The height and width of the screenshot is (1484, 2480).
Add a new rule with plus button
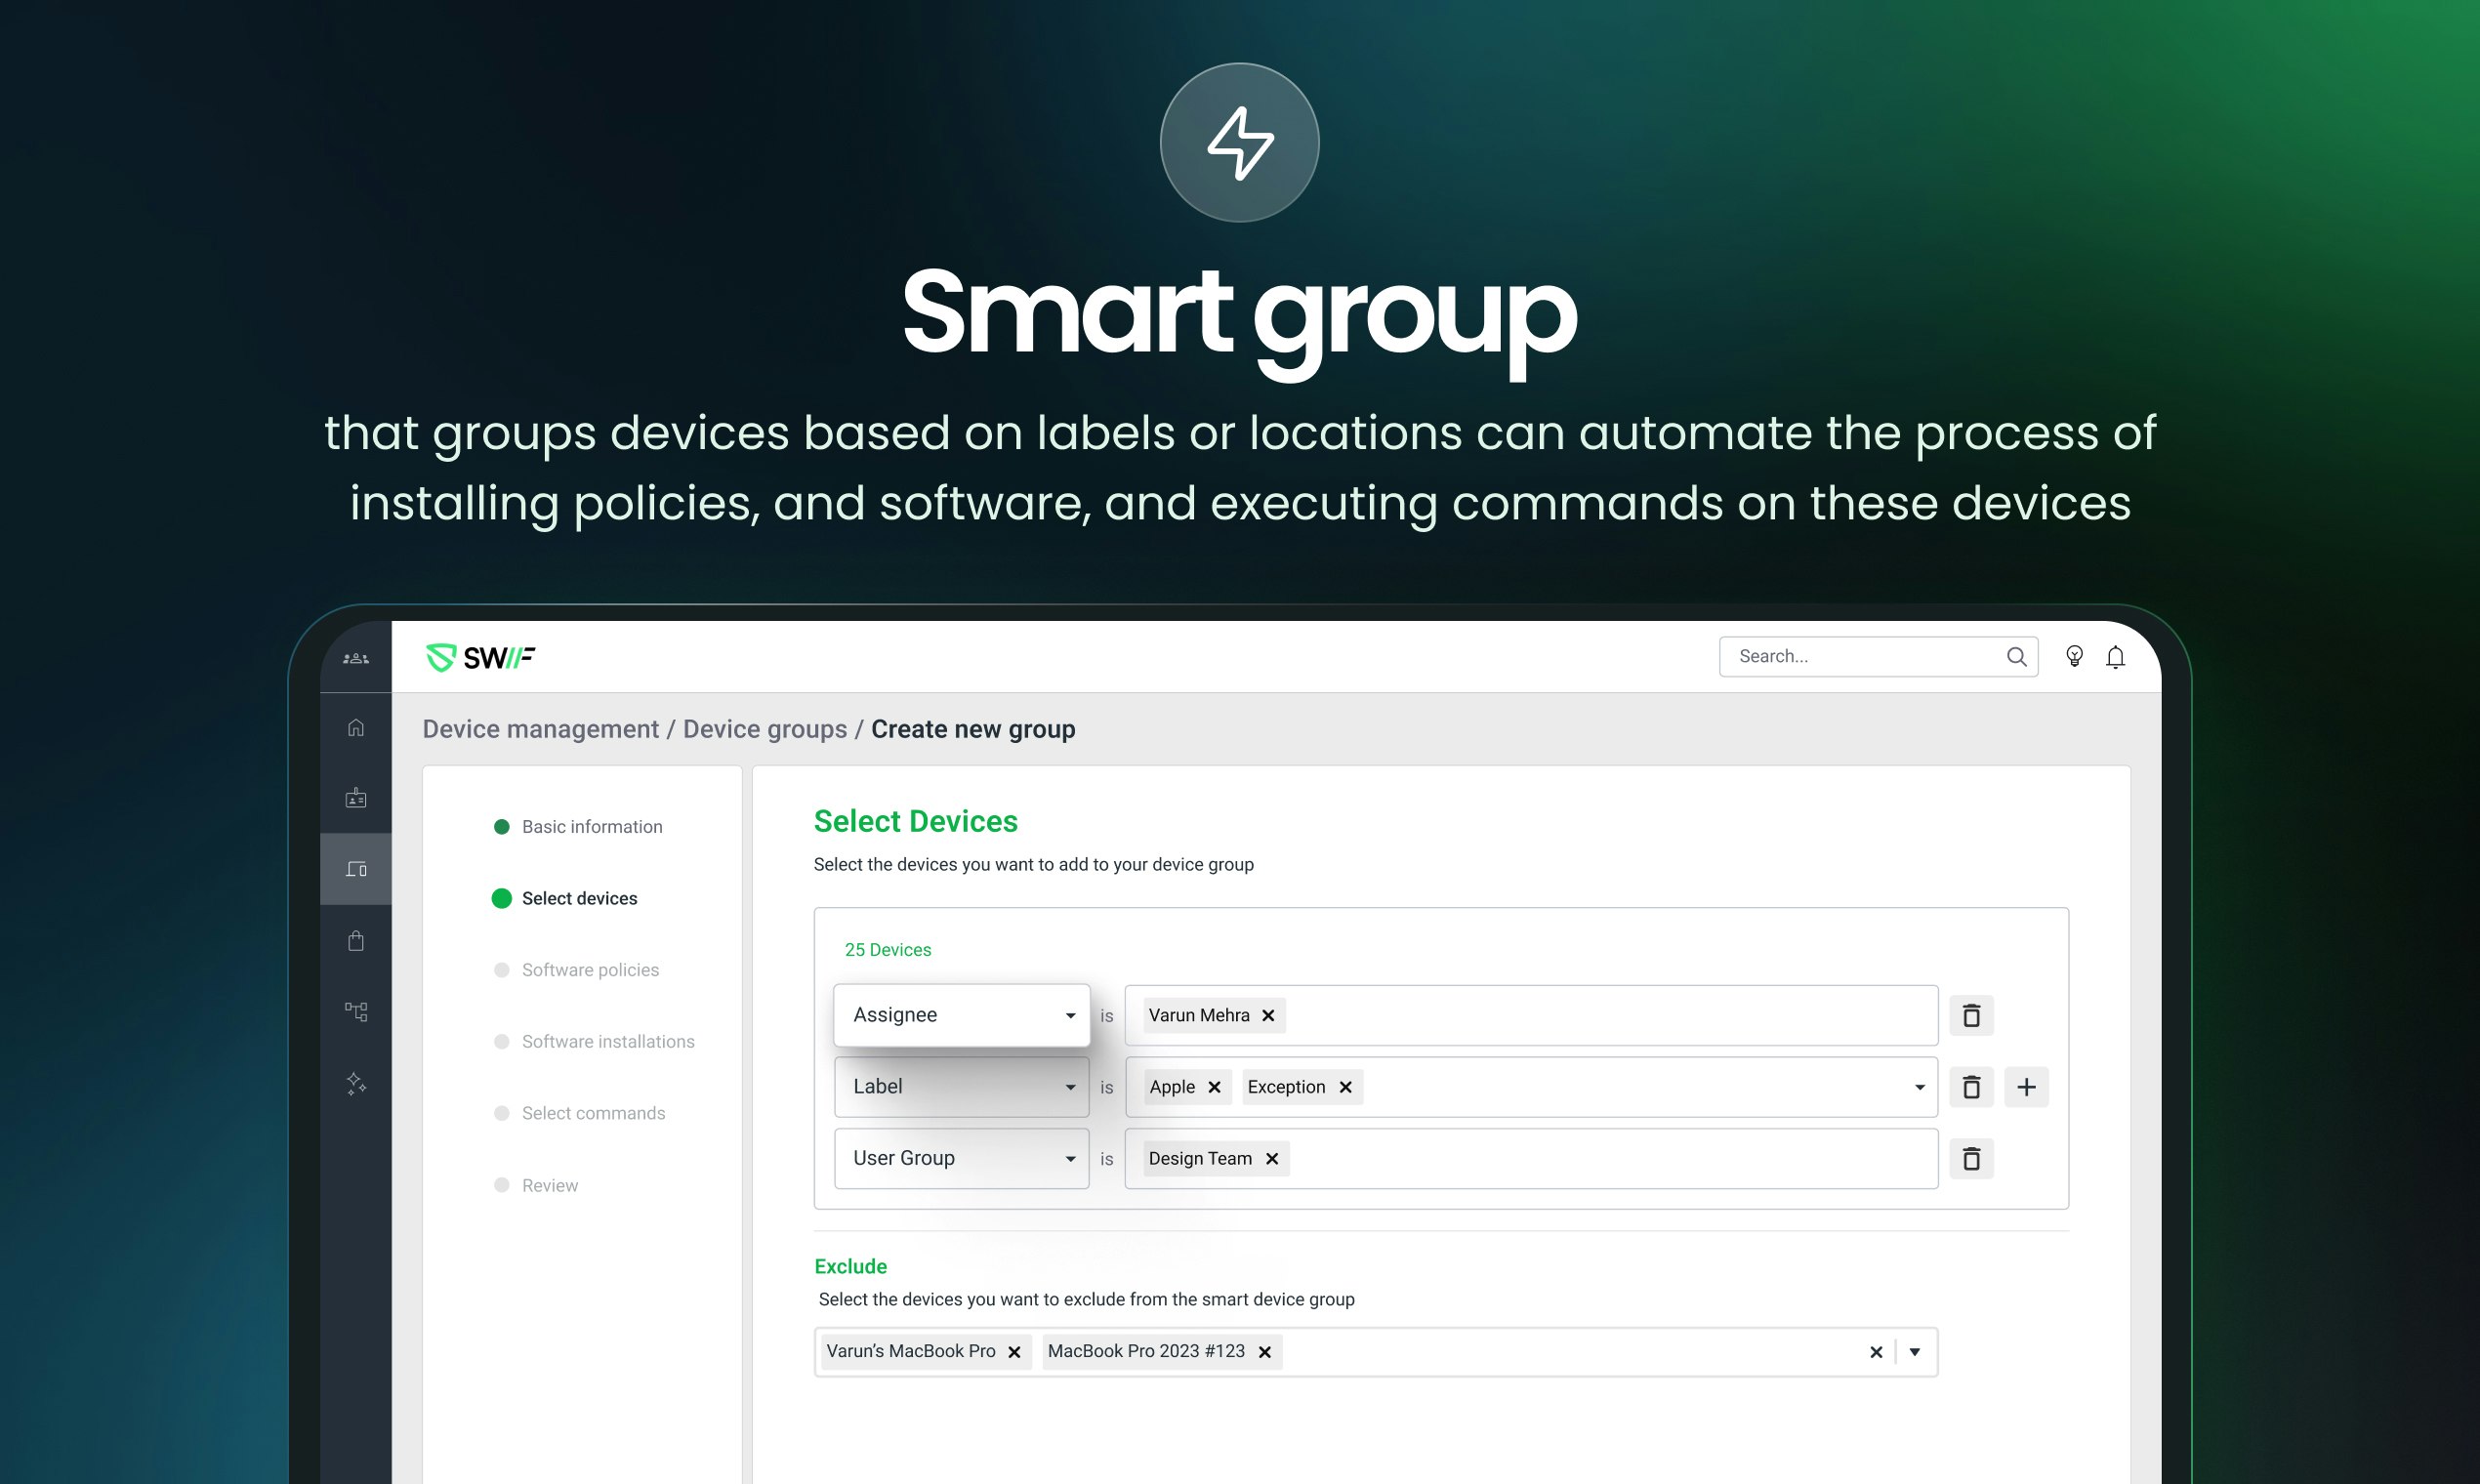click(x=2026, y=1087)
